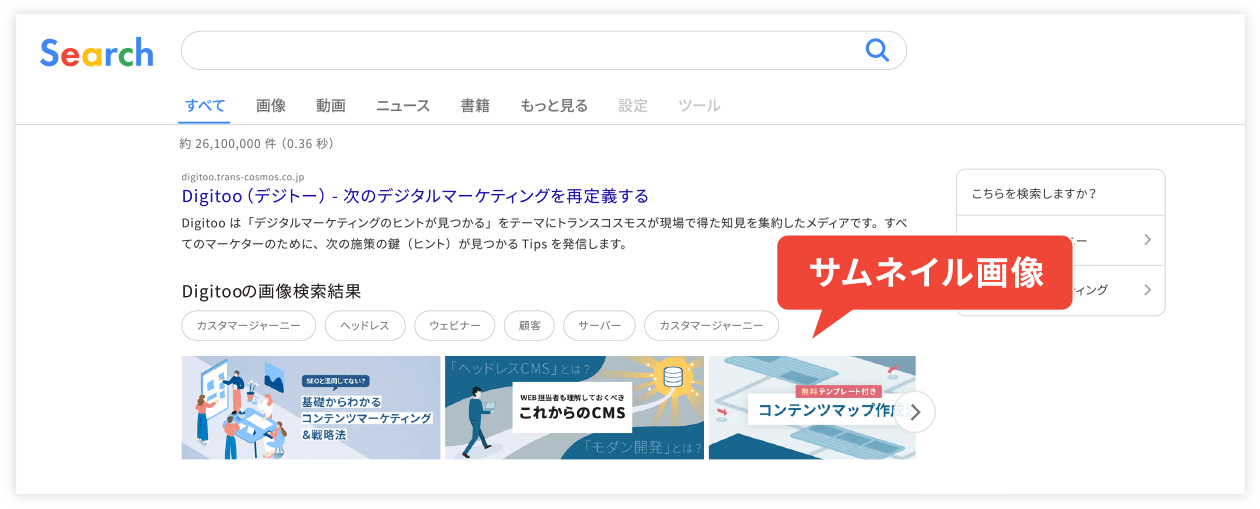1260x509 pixels.
Task: Select the 顧客 filter chip
Action: coord(530,326)
